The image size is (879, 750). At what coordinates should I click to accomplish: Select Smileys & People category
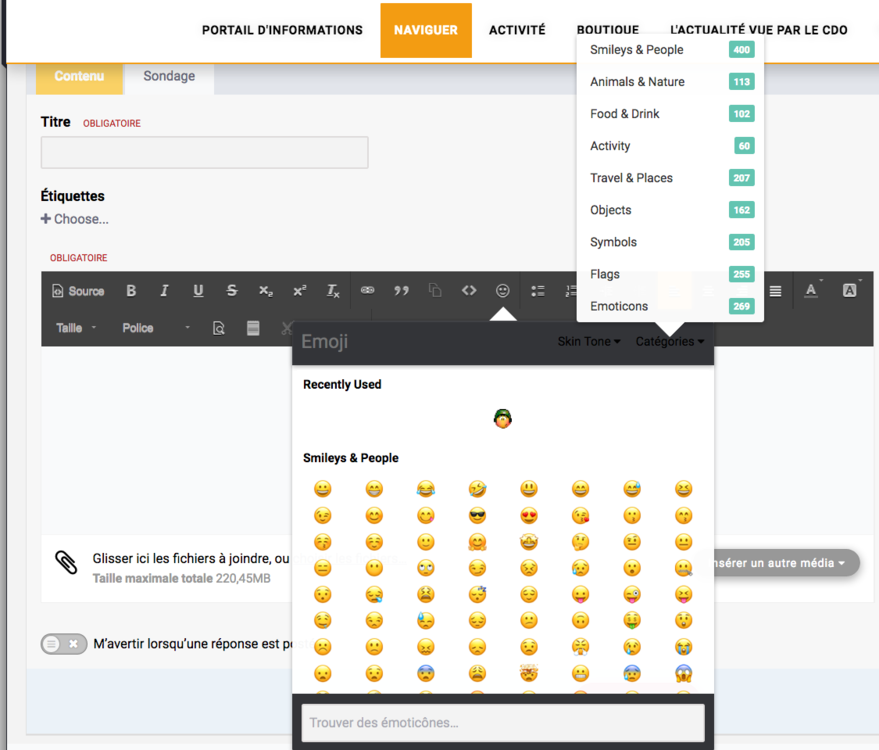tap(670, 50)
